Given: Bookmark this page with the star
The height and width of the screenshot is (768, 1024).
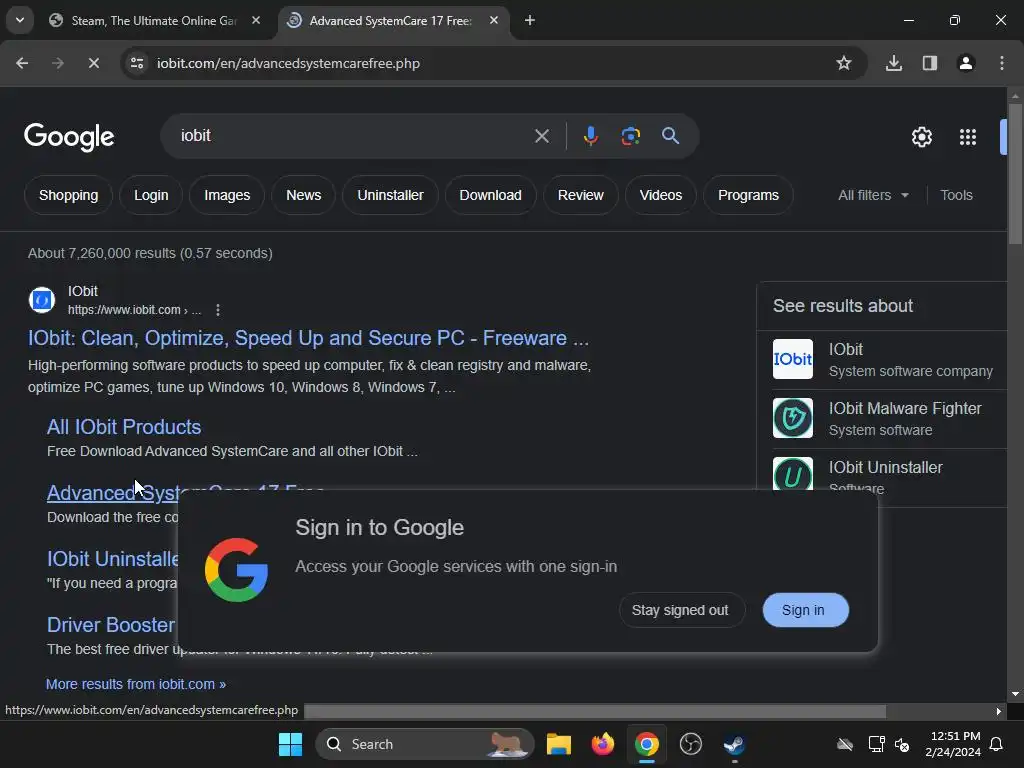Looking at the screenshot, I should tap(844, 63).
